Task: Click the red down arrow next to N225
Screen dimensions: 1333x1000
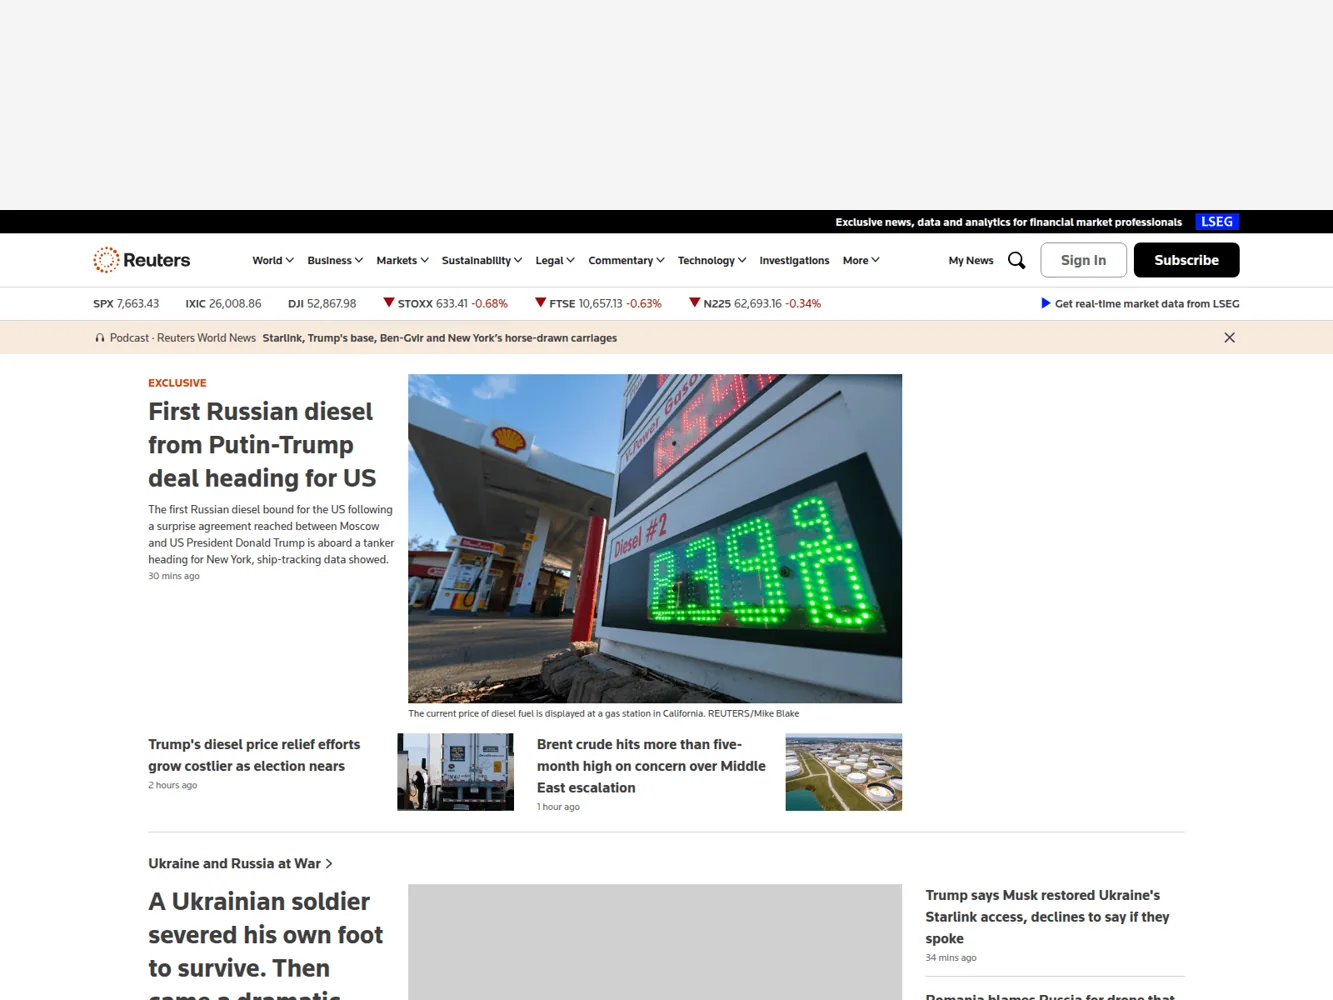Action: point(695,302)
